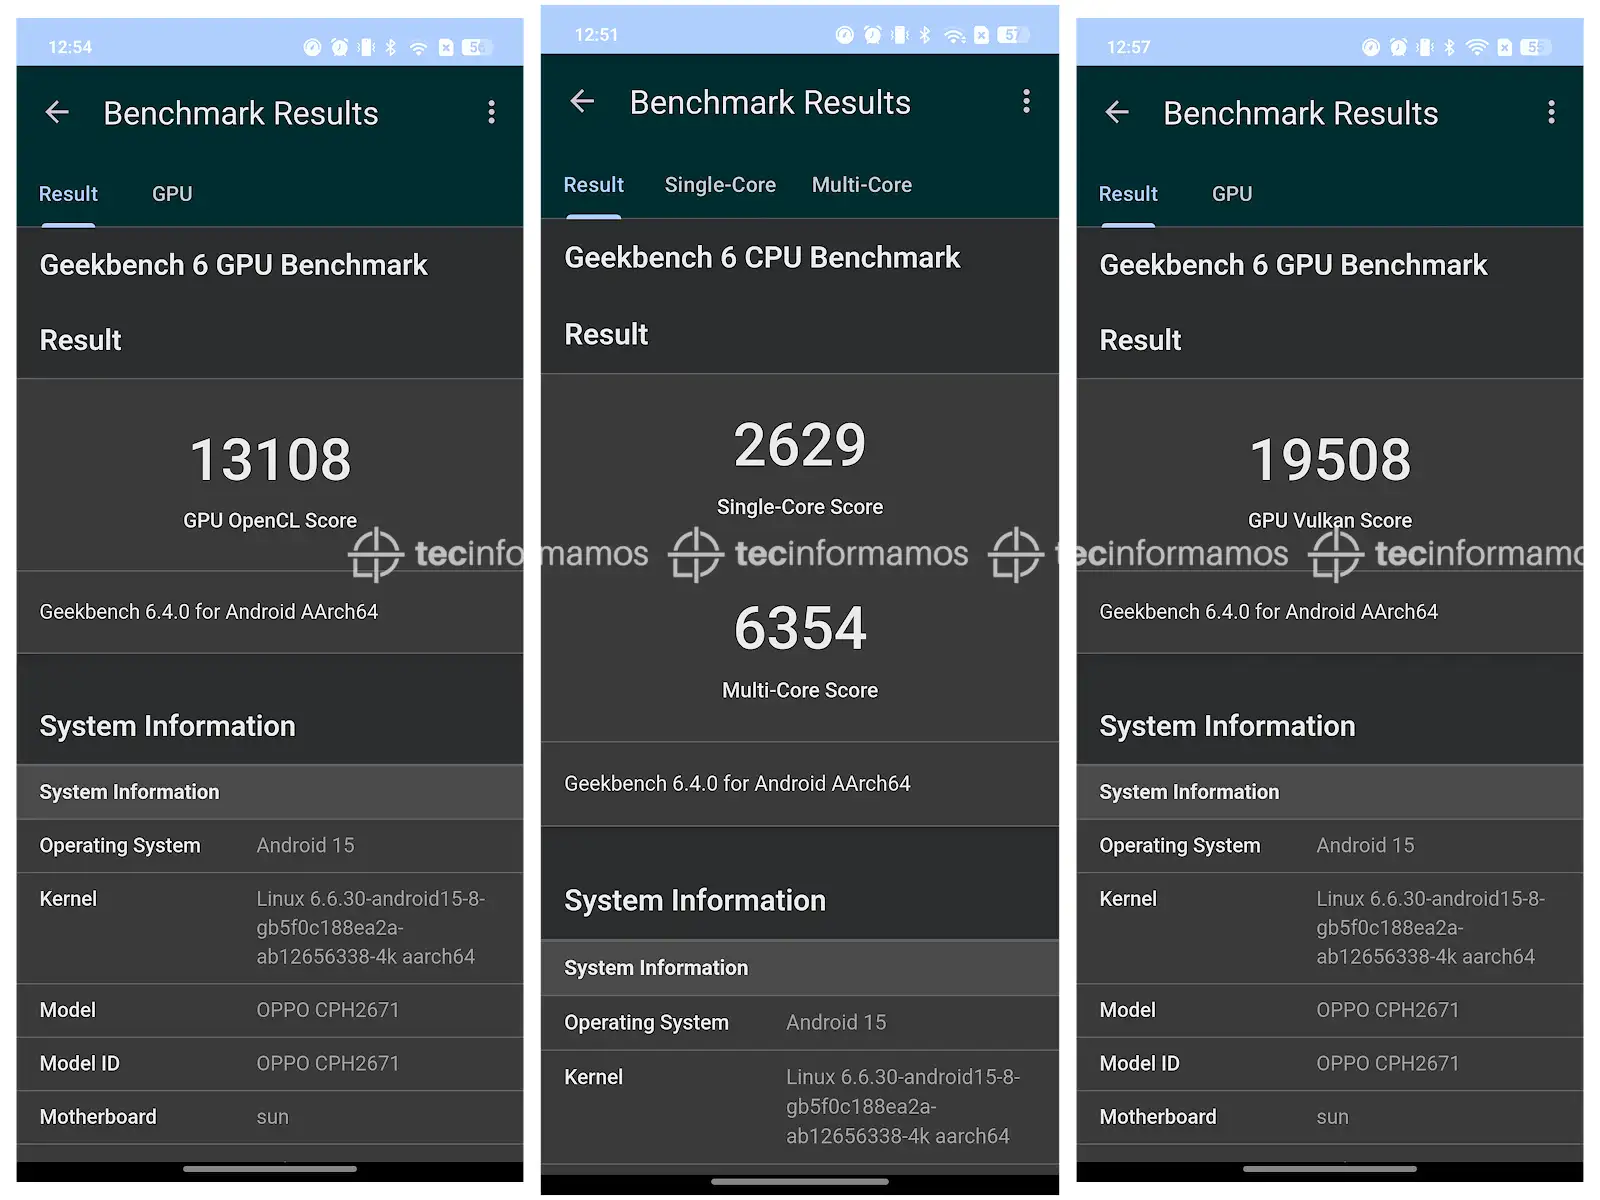The image size is (1600, 1200).
Task: Tap back arrow in middle CPU screen
Action: [582, 101]
